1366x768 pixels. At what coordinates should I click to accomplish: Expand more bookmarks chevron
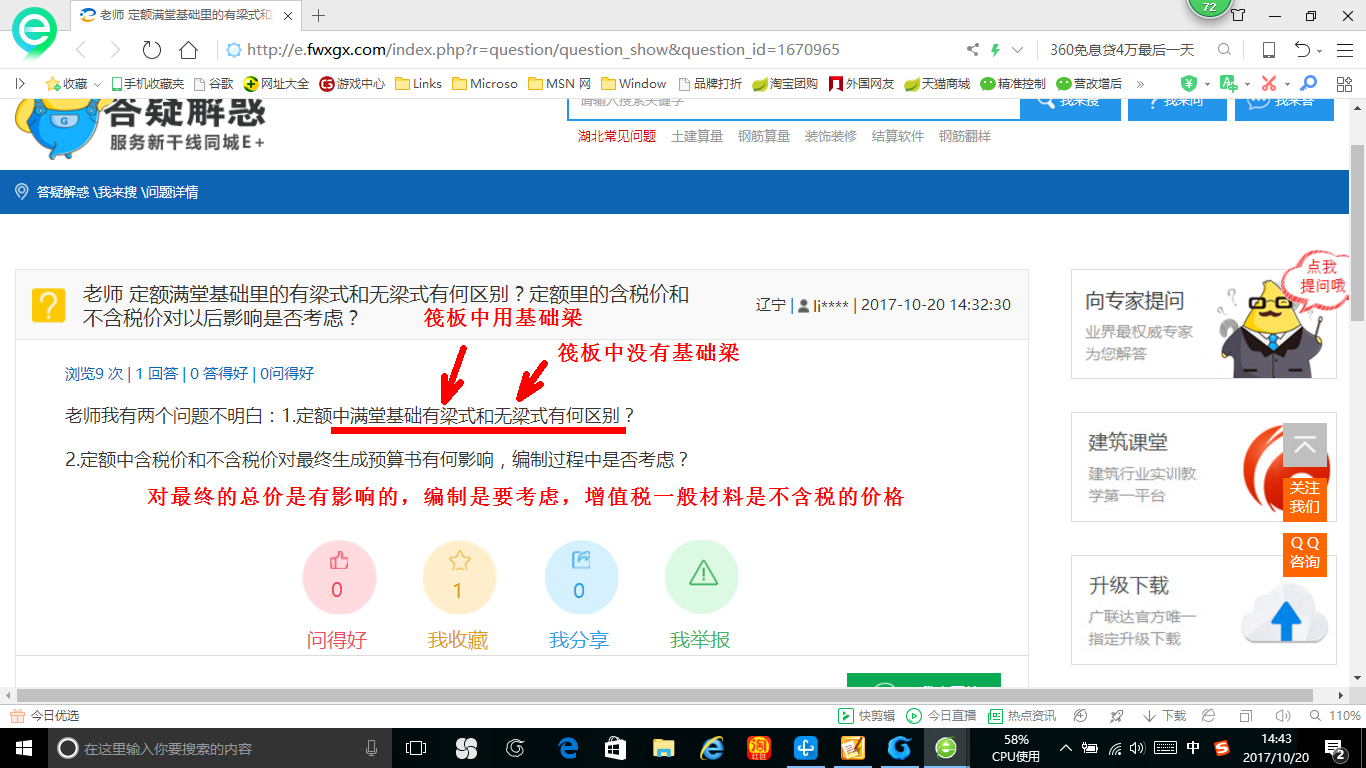click(x=1139, y=84)
